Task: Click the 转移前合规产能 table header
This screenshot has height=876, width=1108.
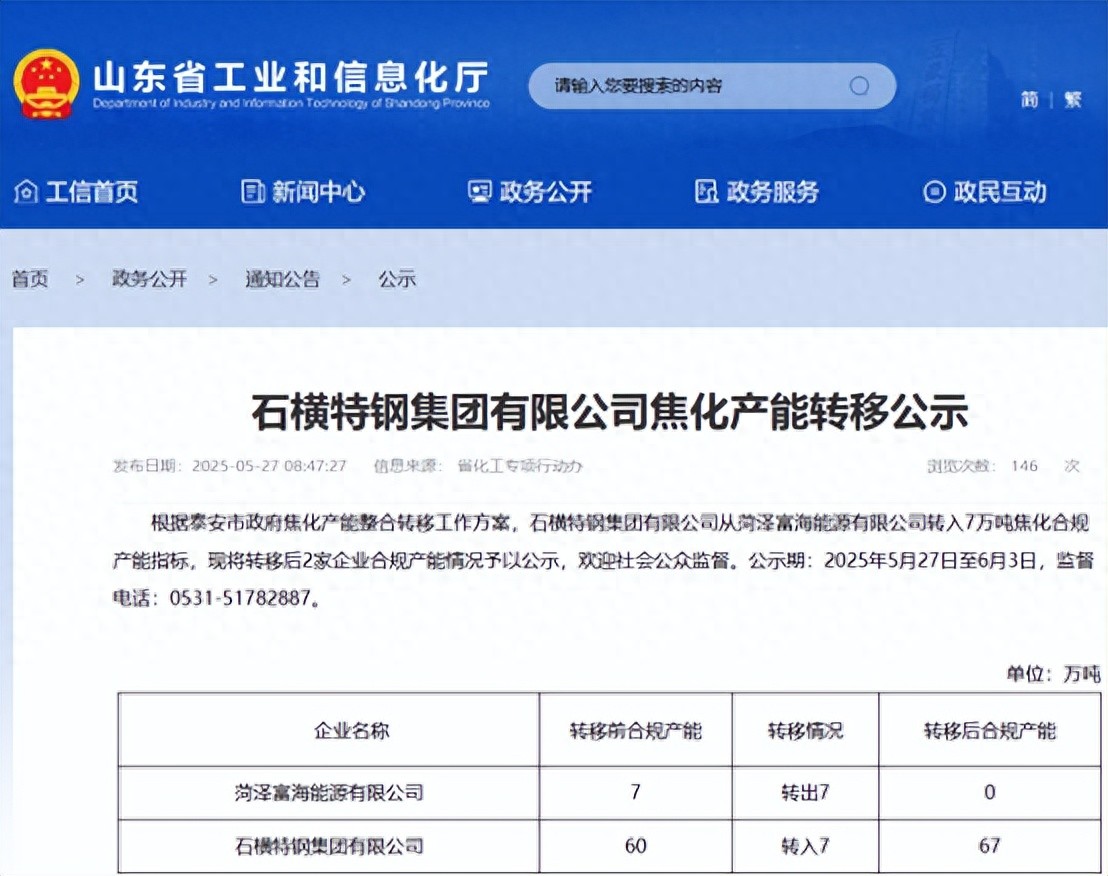Action: [636, 730]
